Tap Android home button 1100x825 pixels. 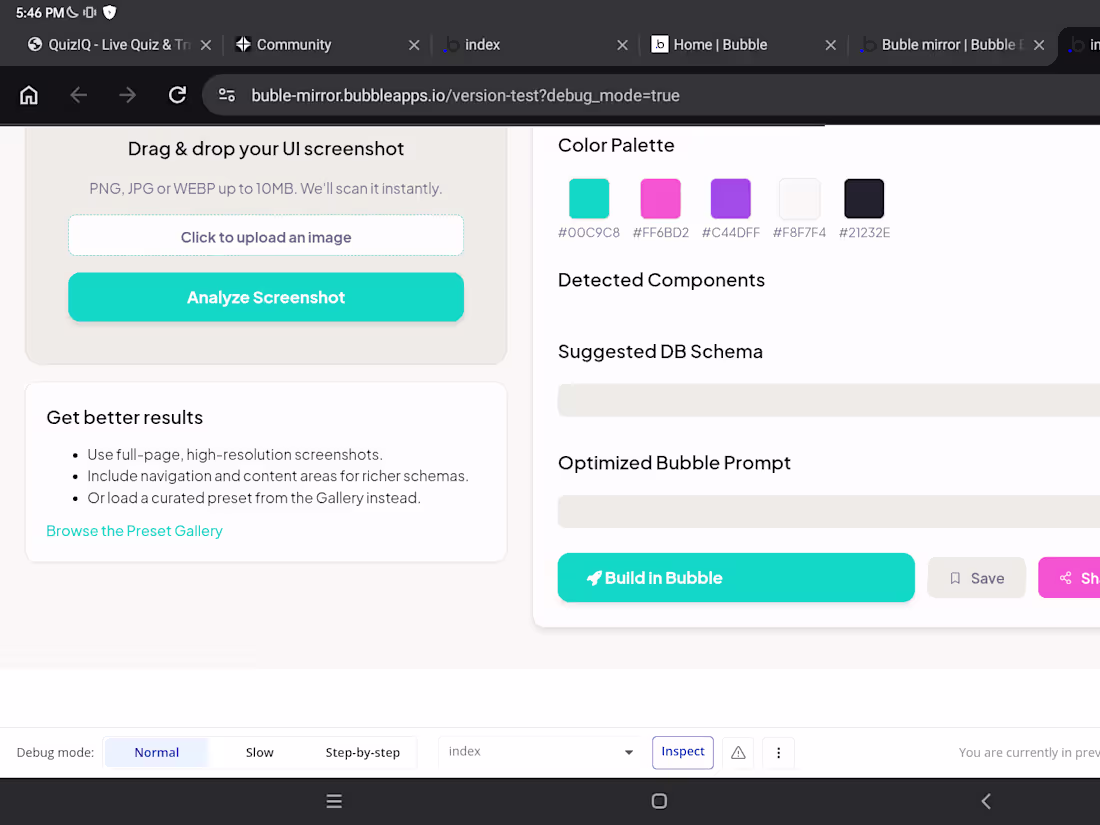click(659, 801)
